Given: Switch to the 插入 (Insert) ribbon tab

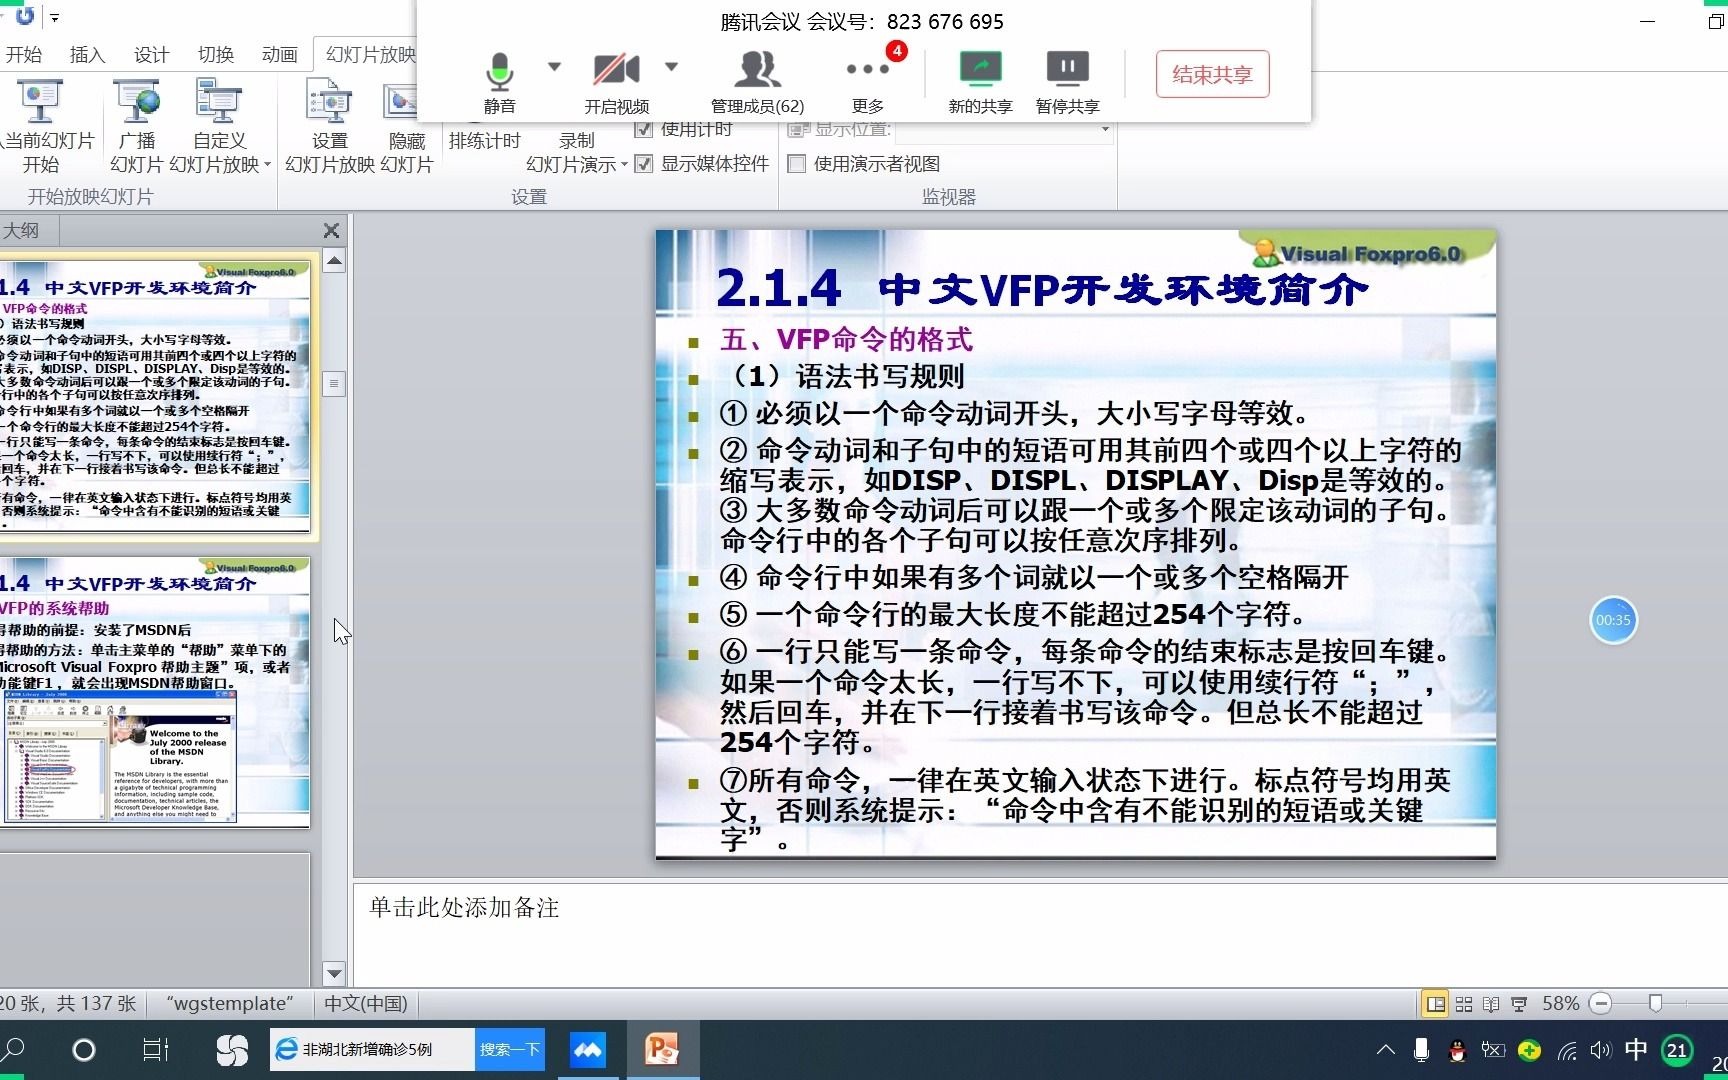Looking at the screenshot, I should coord(87,55).
